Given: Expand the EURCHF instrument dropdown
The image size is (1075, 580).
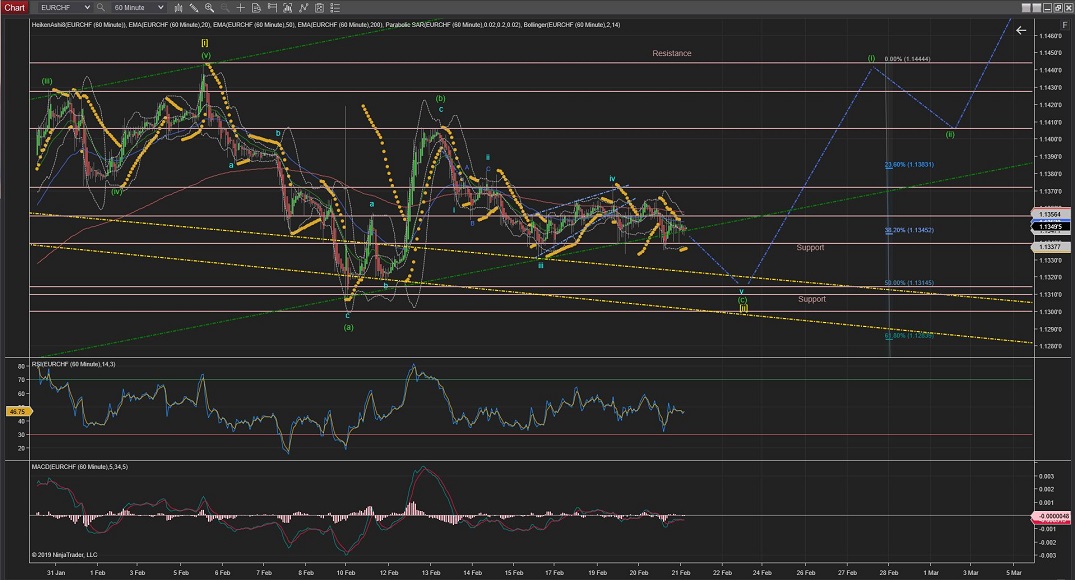Looking at the screenshot, I should point(87,7).
